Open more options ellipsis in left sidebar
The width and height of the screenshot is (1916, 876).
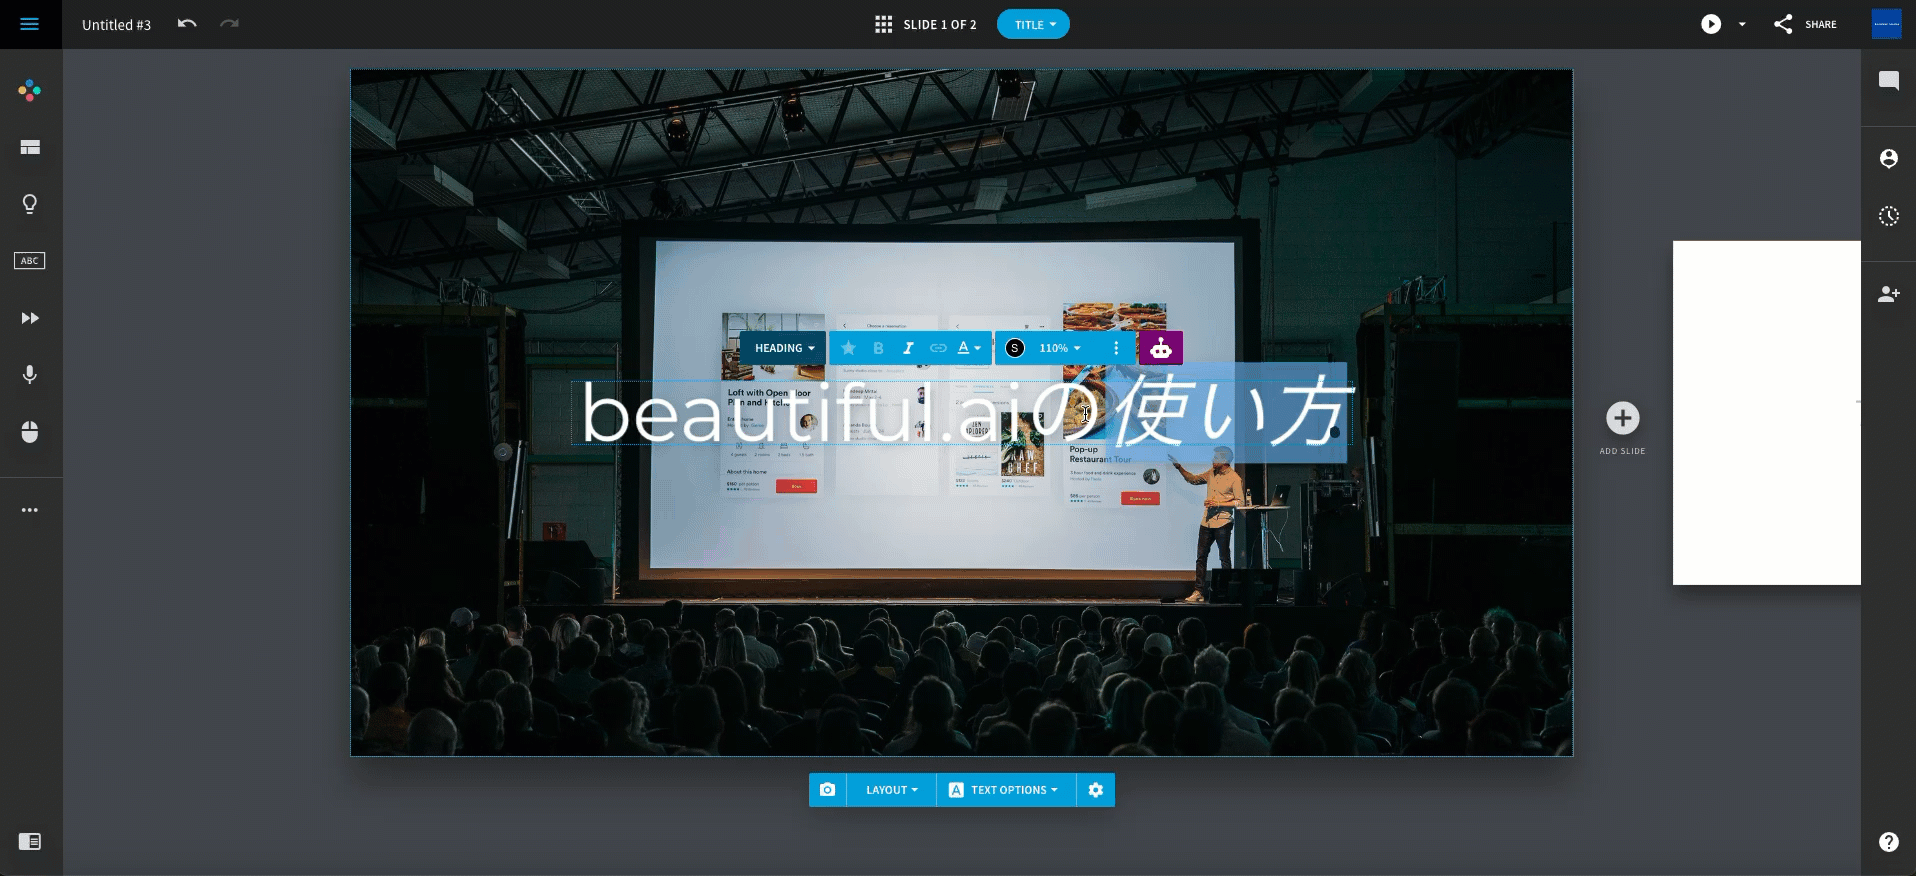30,510
